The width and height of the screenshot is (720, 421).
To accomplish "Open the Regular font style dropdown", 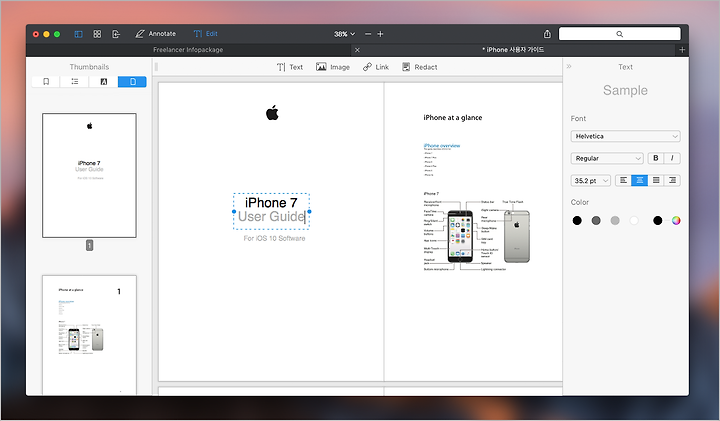I will (607, 158).
